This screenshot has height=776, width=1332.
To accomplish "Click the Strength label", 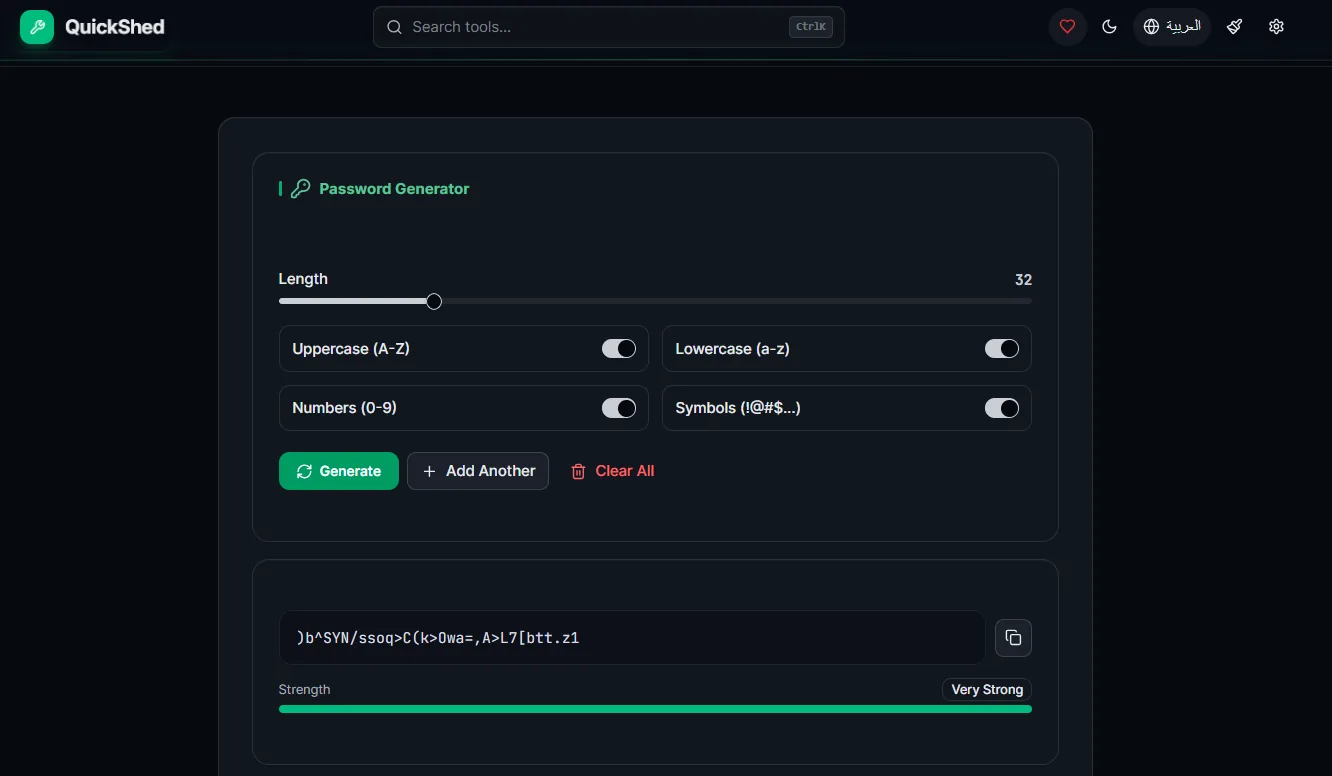I will (305, 689).
